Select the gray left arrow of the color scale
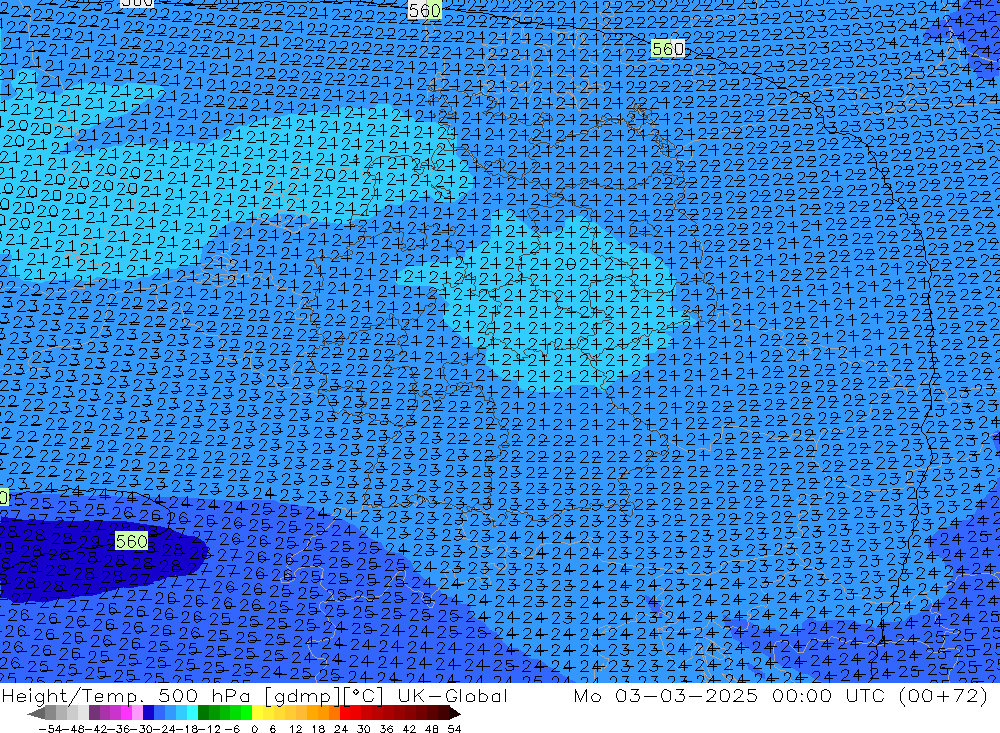This screenshot has height=733, width=1000. point(36,714)
